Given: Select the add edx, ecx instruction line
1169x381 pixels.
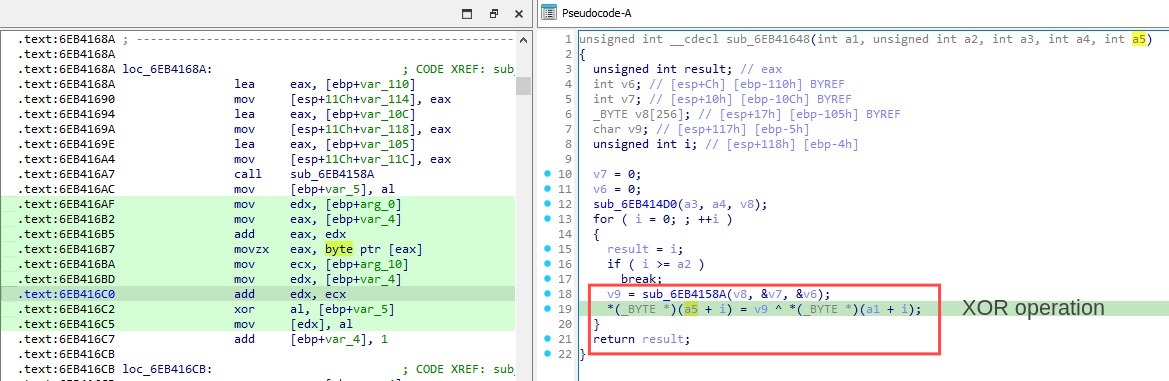Looking at the screenshot, I should click(x=265, y=294).
